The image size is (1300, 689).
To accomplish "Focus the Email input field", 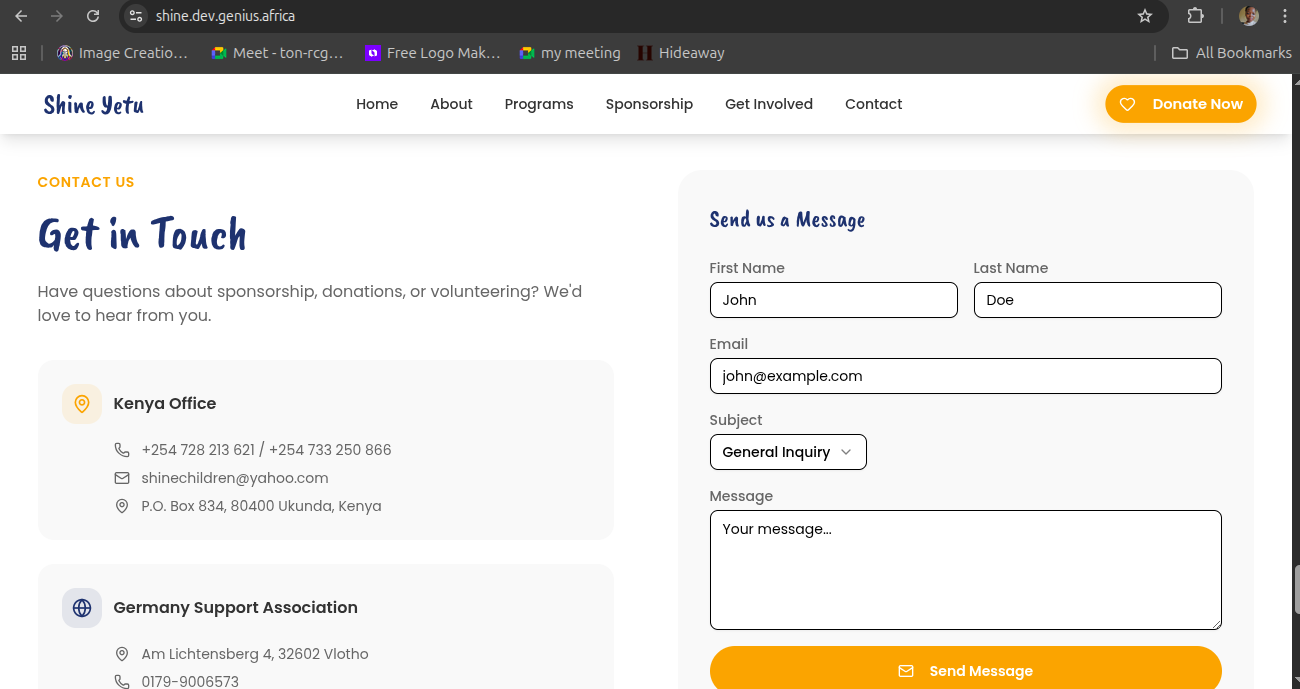I will click(x=965, y=376).
